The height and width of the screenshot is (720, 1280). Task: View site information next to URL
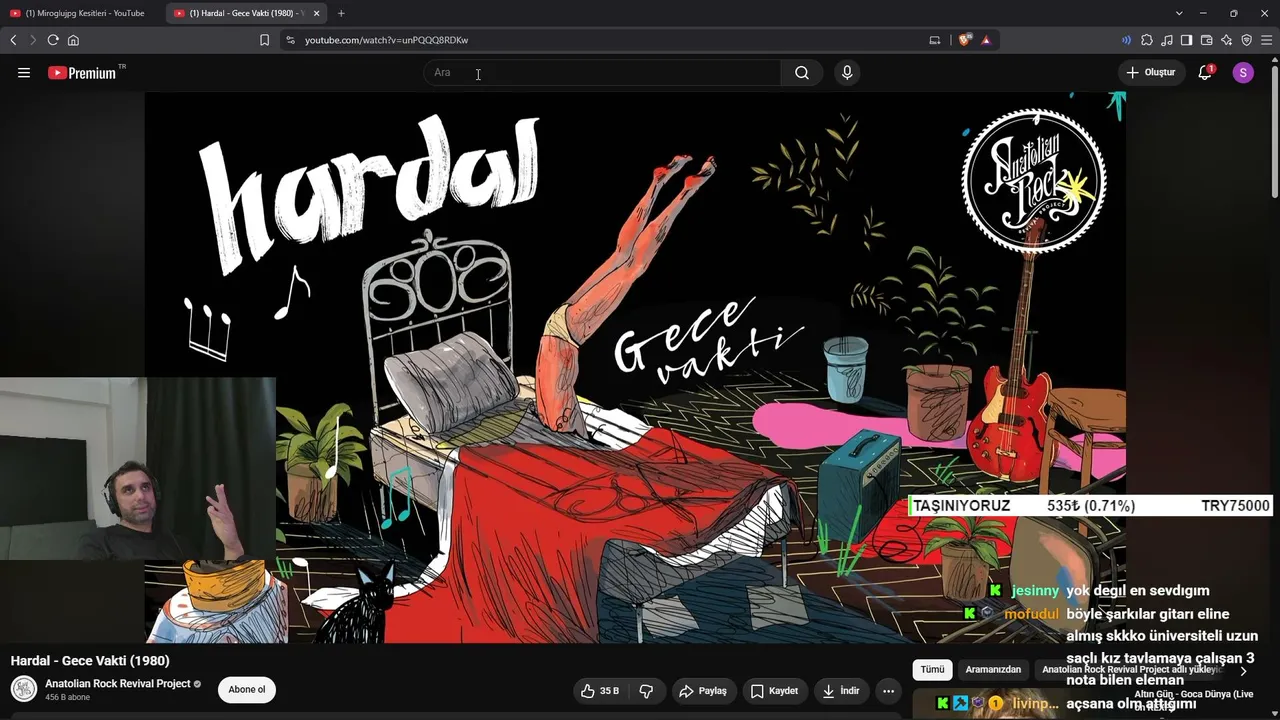pos(290,40)
